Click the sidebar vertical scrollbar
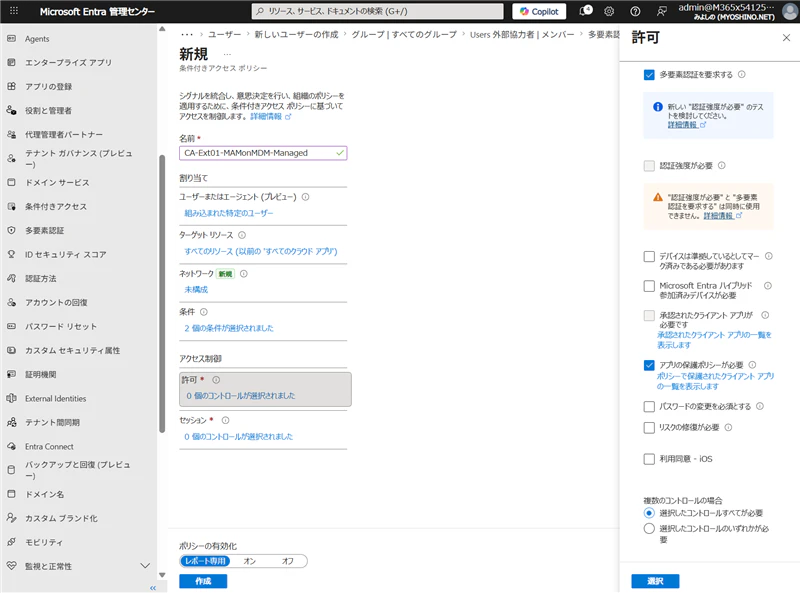This screenshot has height=593, width=800. pos(162,293)
